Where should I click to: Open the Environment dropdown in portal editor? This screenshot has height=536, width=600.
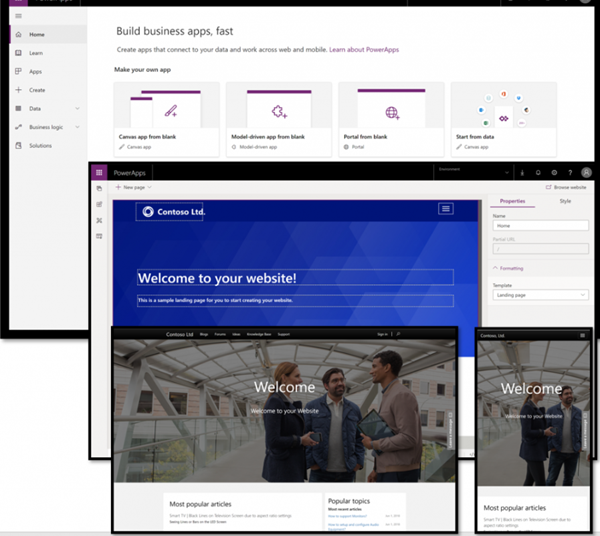click(473, 172)
